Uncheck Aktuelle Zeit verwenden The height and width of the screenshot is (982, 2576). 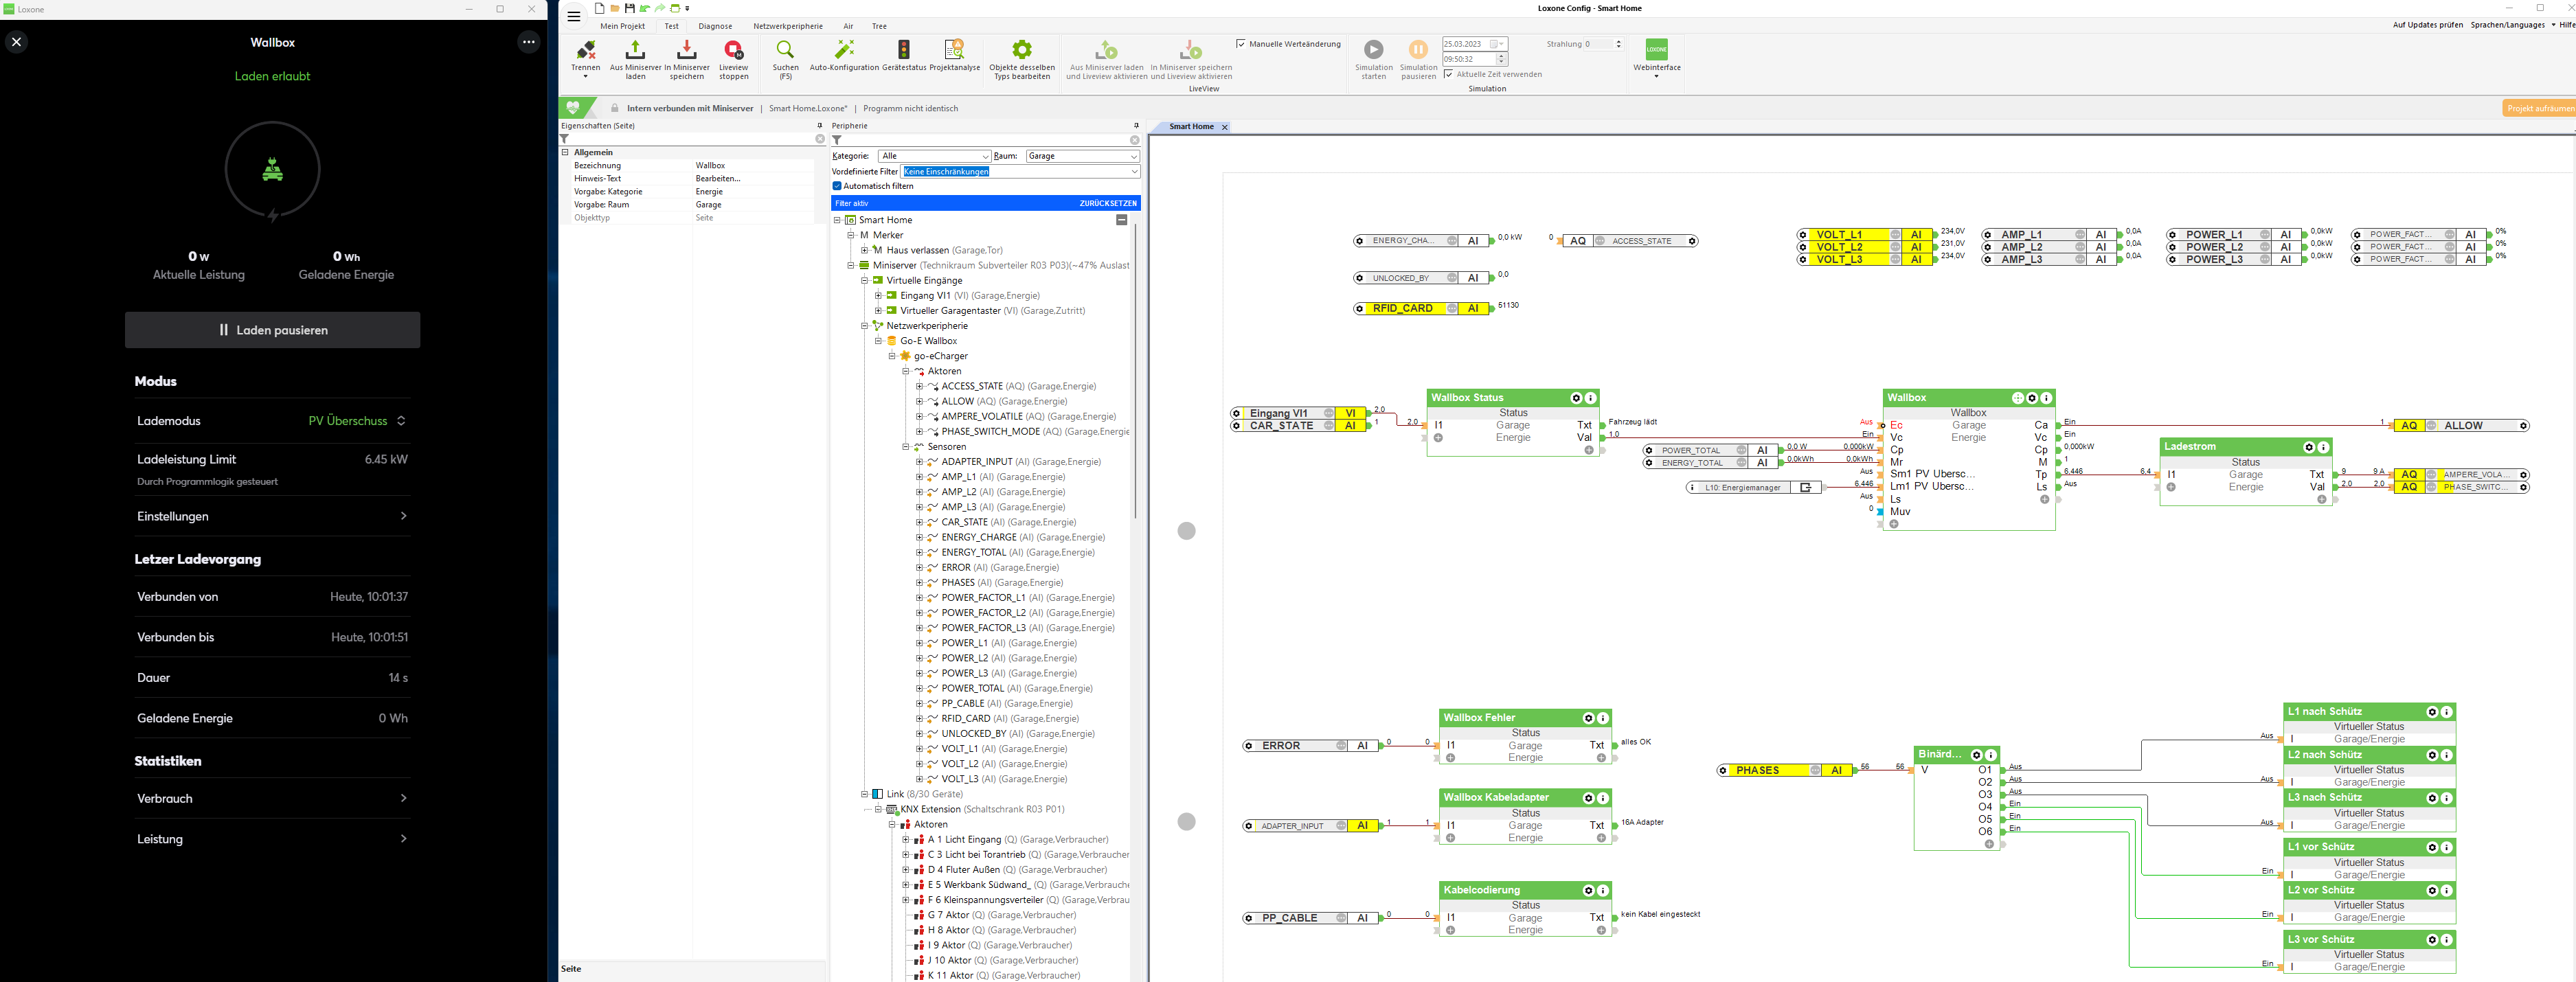point(1448,74)
